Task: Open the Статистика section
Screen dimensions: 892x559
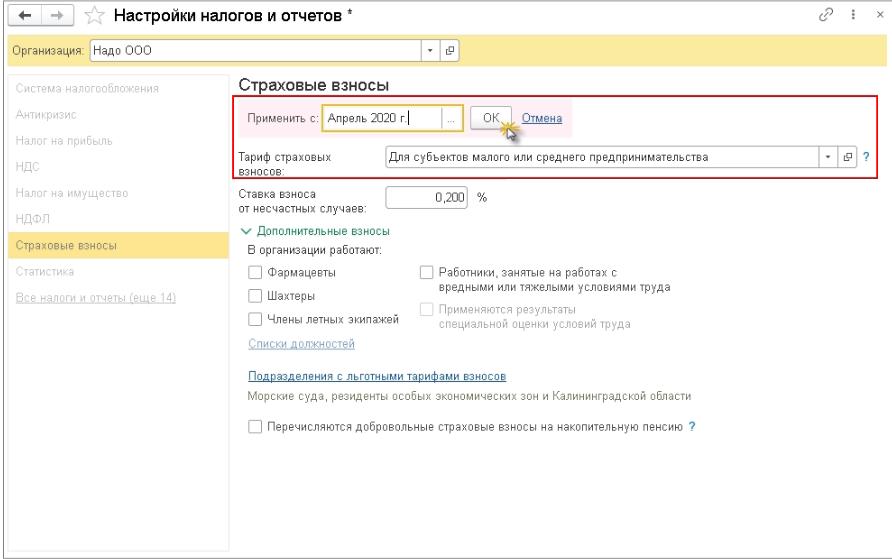Action: pyautogui.click(x=45, y=271)
